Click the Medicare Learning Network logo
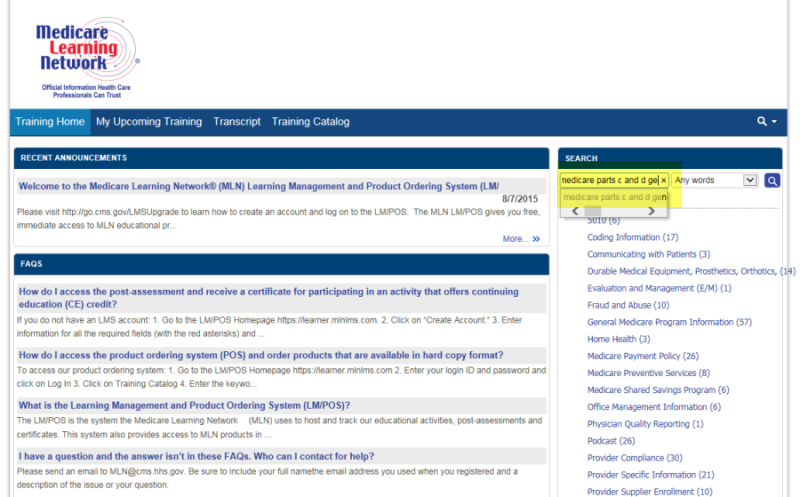The height and width of the screenshot is (497, 800). [88, 57]
